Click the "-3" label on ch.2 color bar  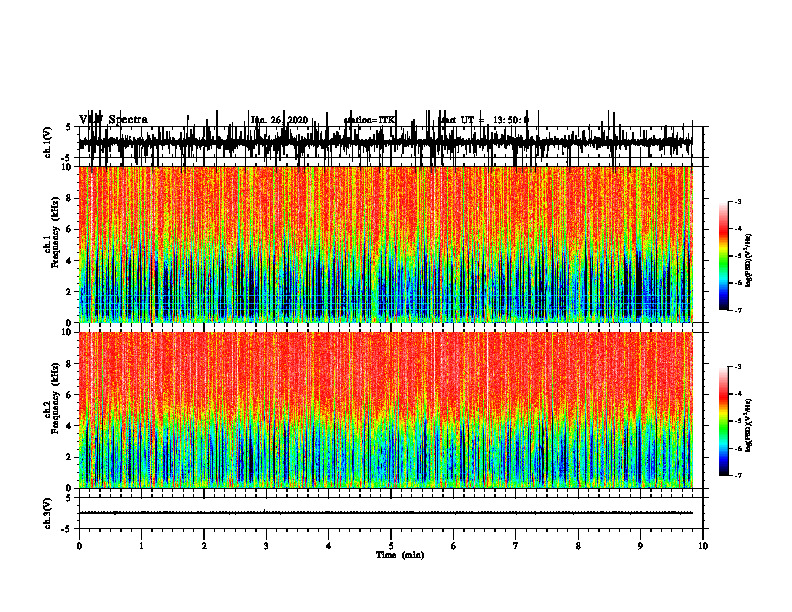[737, 367]
